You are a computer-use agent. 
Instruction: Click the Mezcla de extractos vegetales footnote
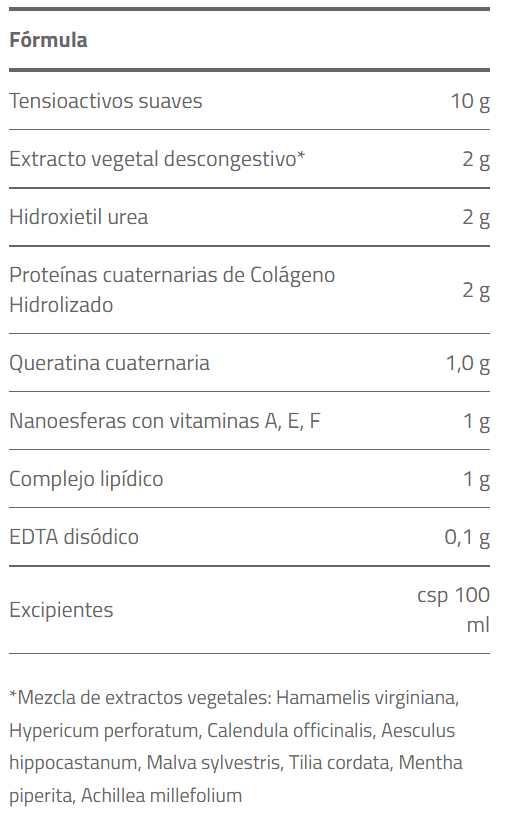(x=140, y=698)
